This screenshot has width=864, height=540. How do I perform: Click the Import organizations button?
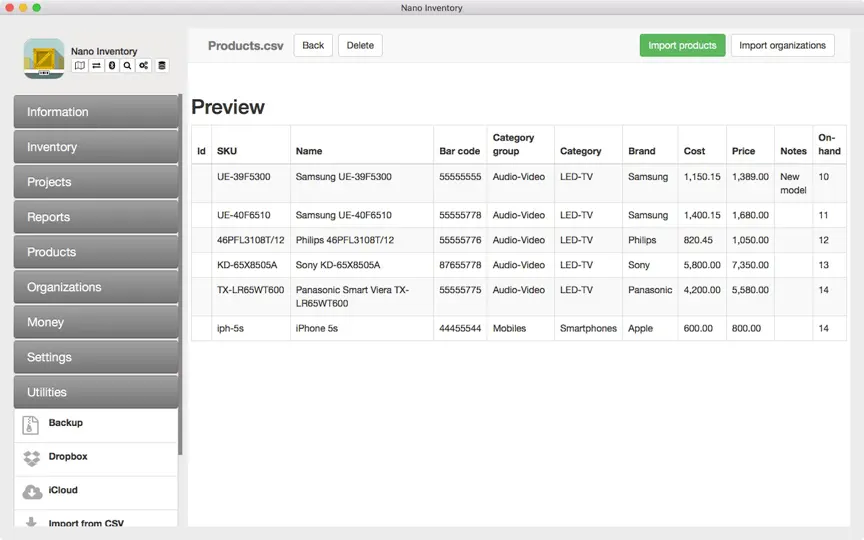[782, 45]
